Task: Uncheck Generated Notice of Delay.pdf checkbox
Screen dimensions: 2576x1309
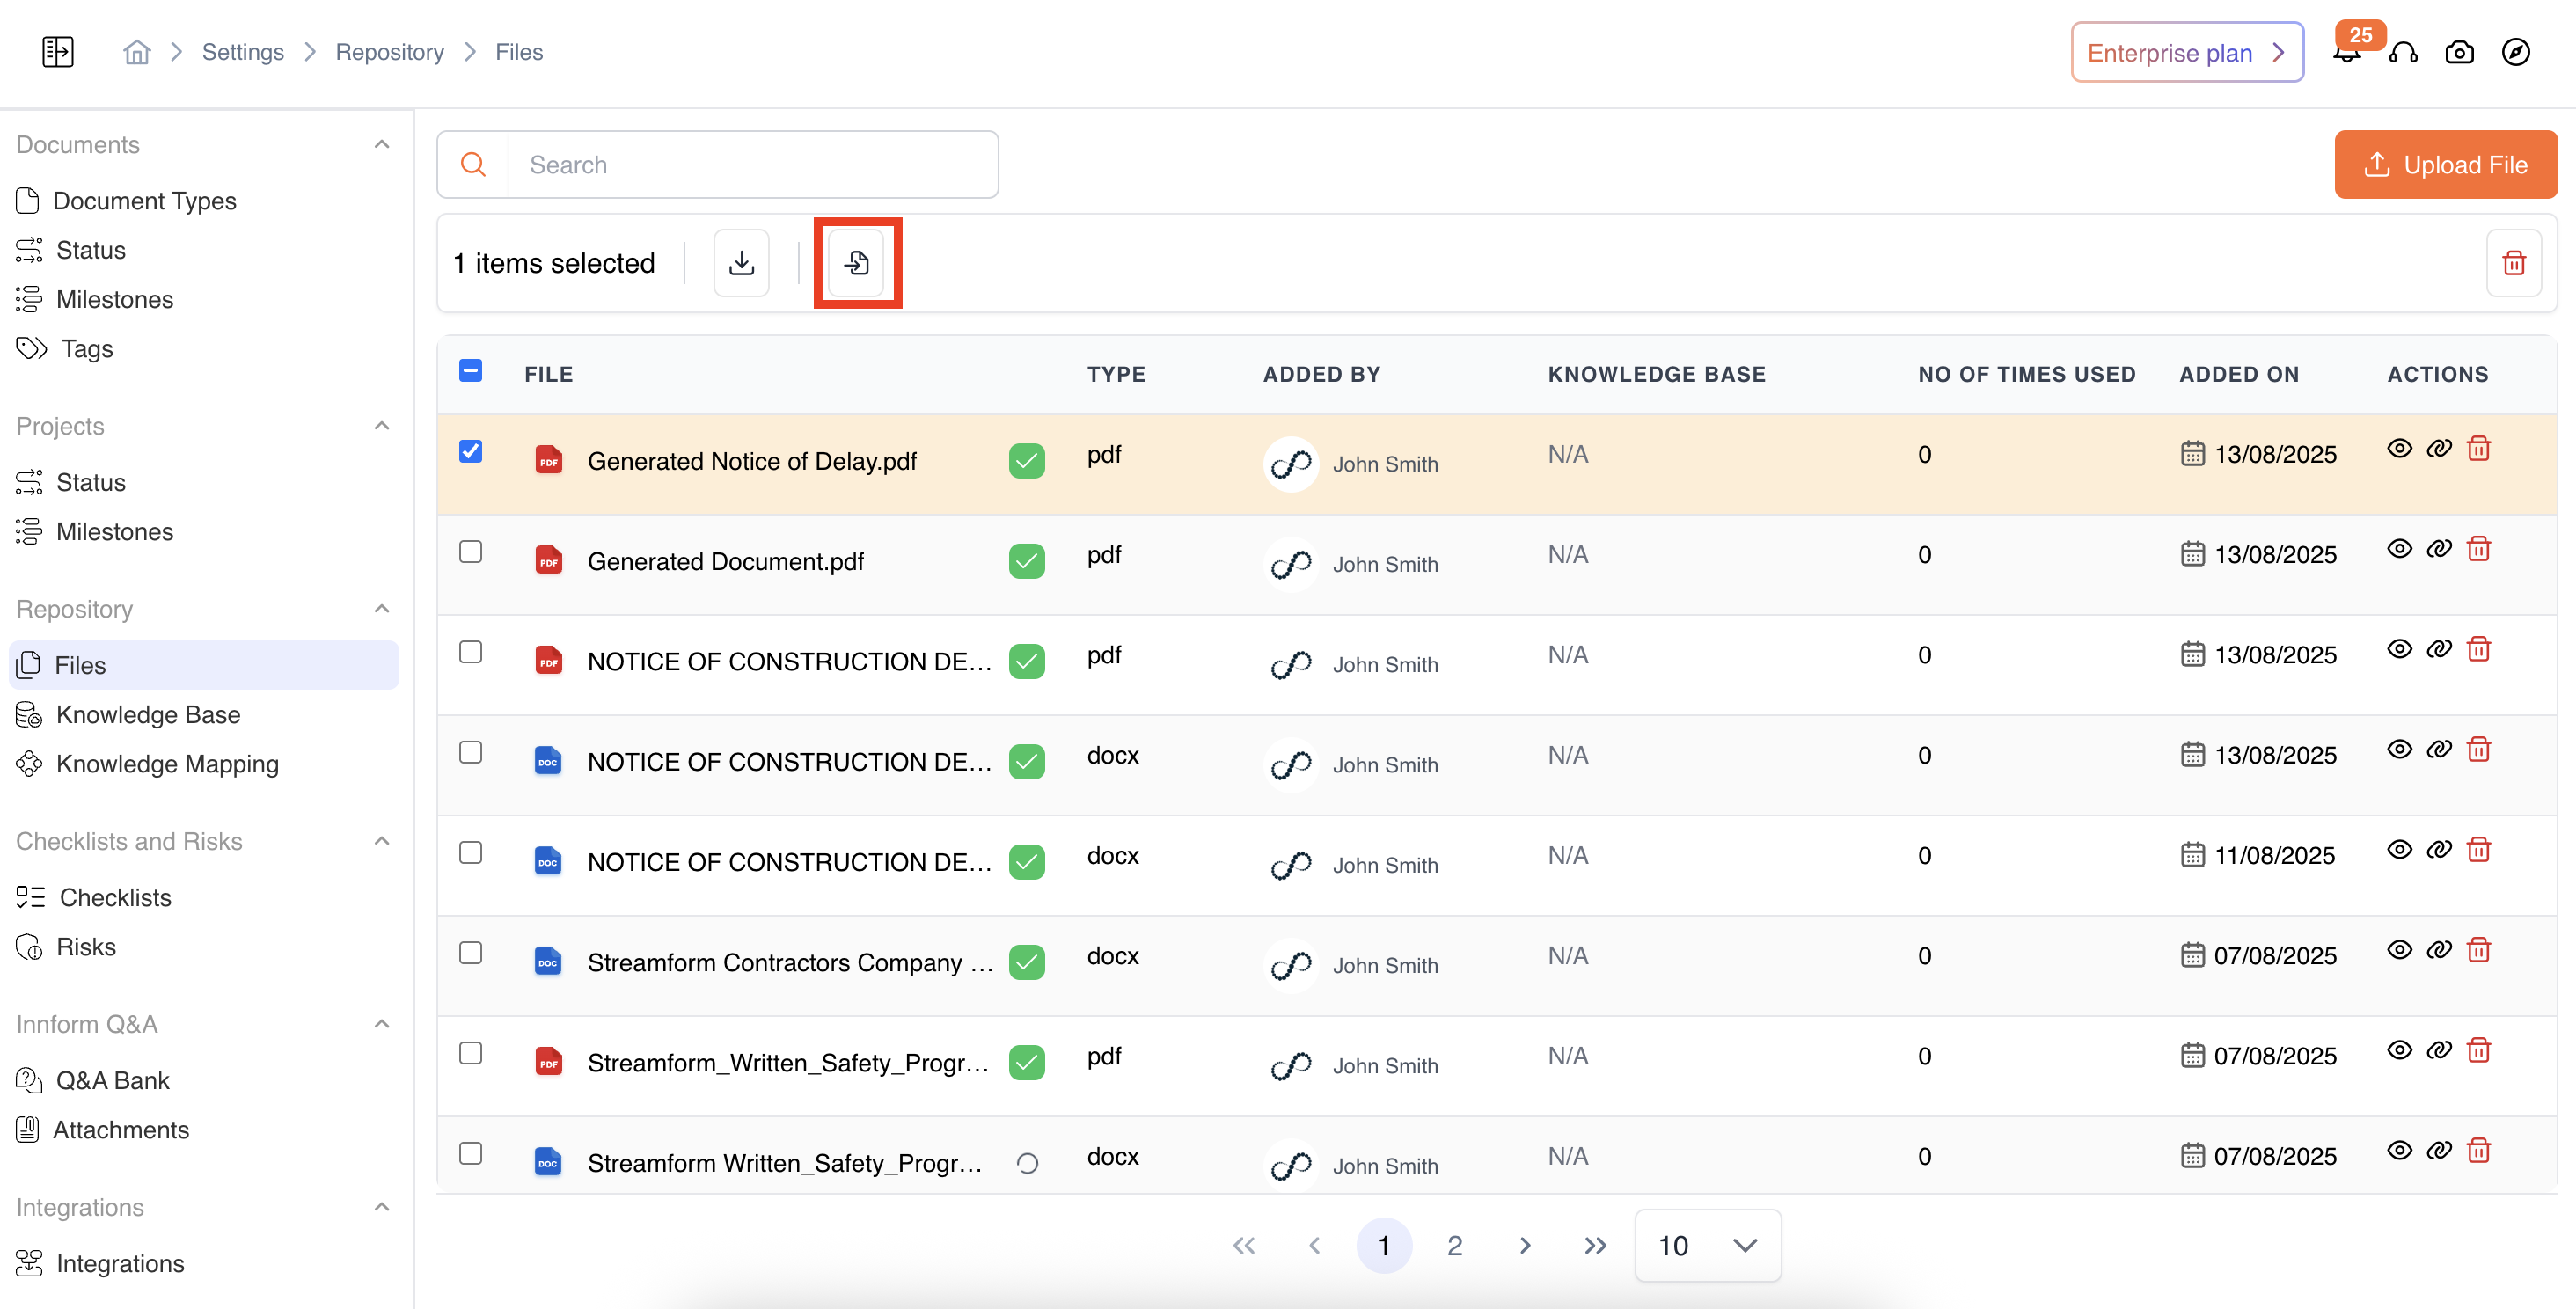Action: pyautogui.click(x=470, y=452)
